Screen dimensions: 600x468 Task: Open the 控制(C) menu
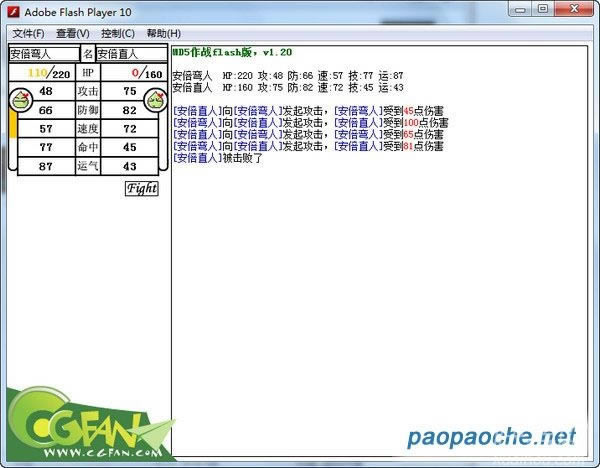(x=118, y=33)
